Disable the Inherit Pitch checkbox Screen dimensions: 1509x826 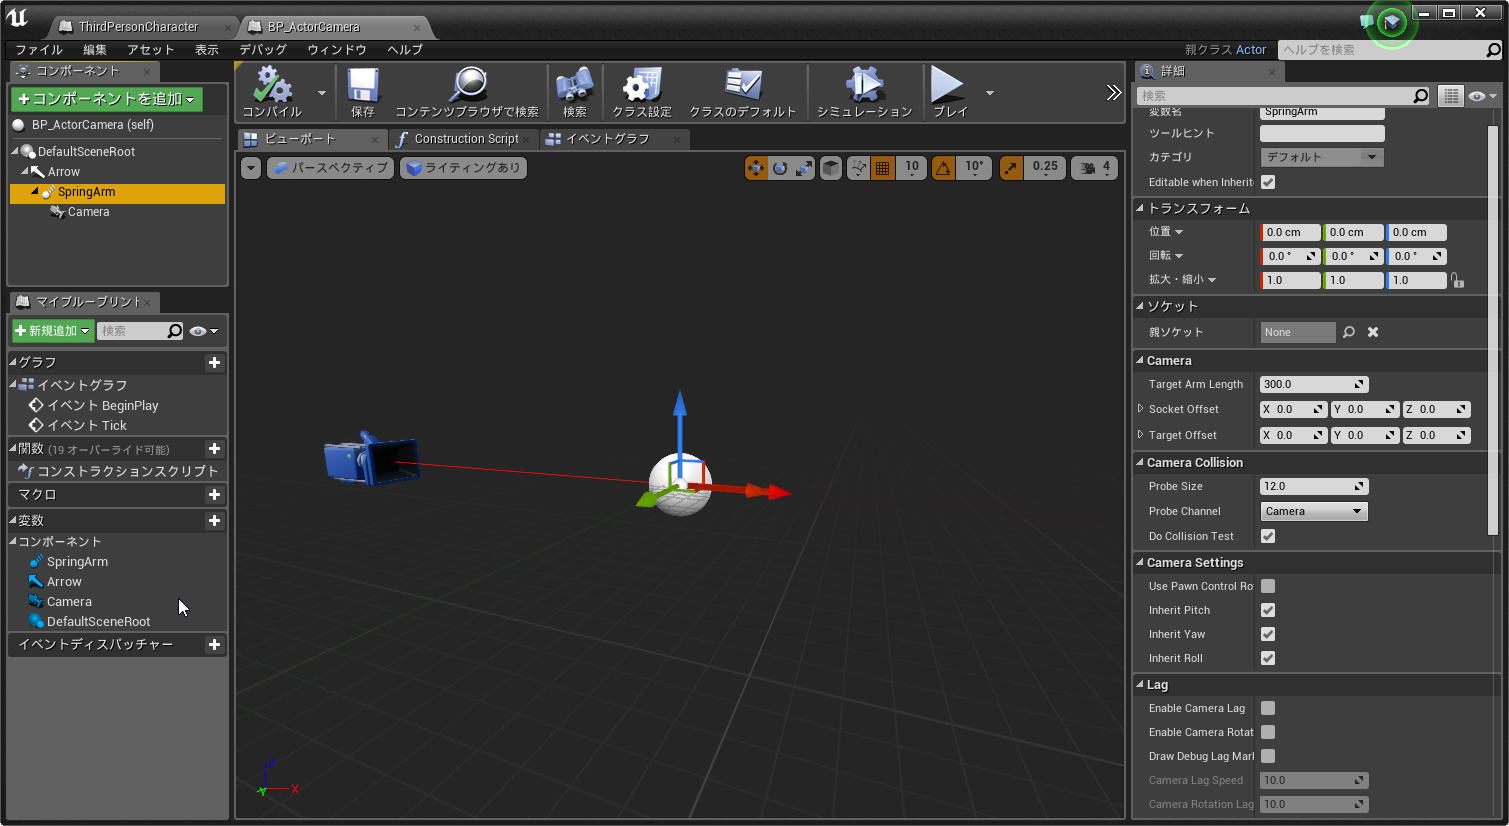pyautogui.click(x=1267, y=610)
